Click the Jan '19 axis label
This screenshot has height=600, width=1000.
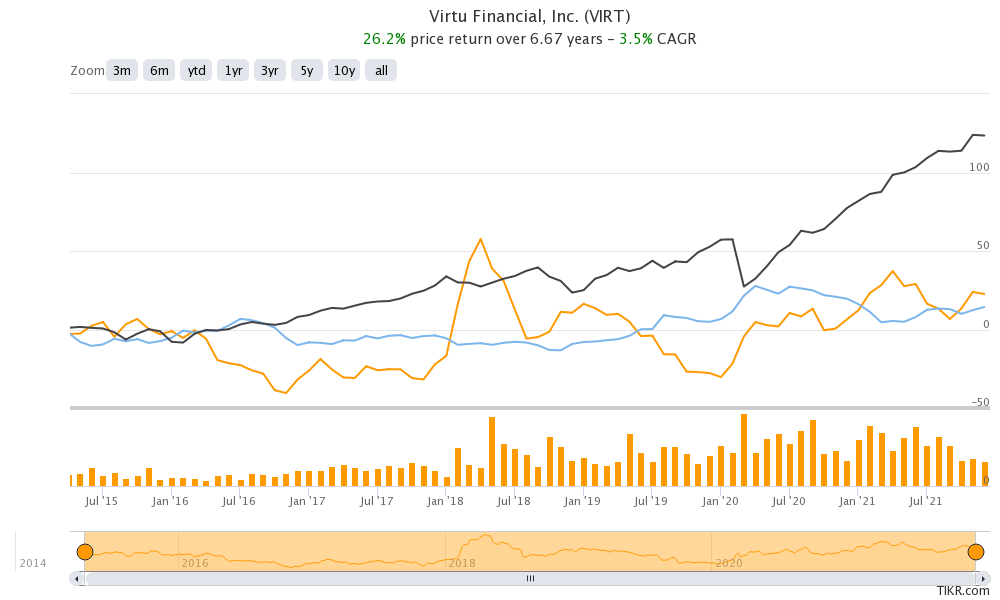click(582, 501)
